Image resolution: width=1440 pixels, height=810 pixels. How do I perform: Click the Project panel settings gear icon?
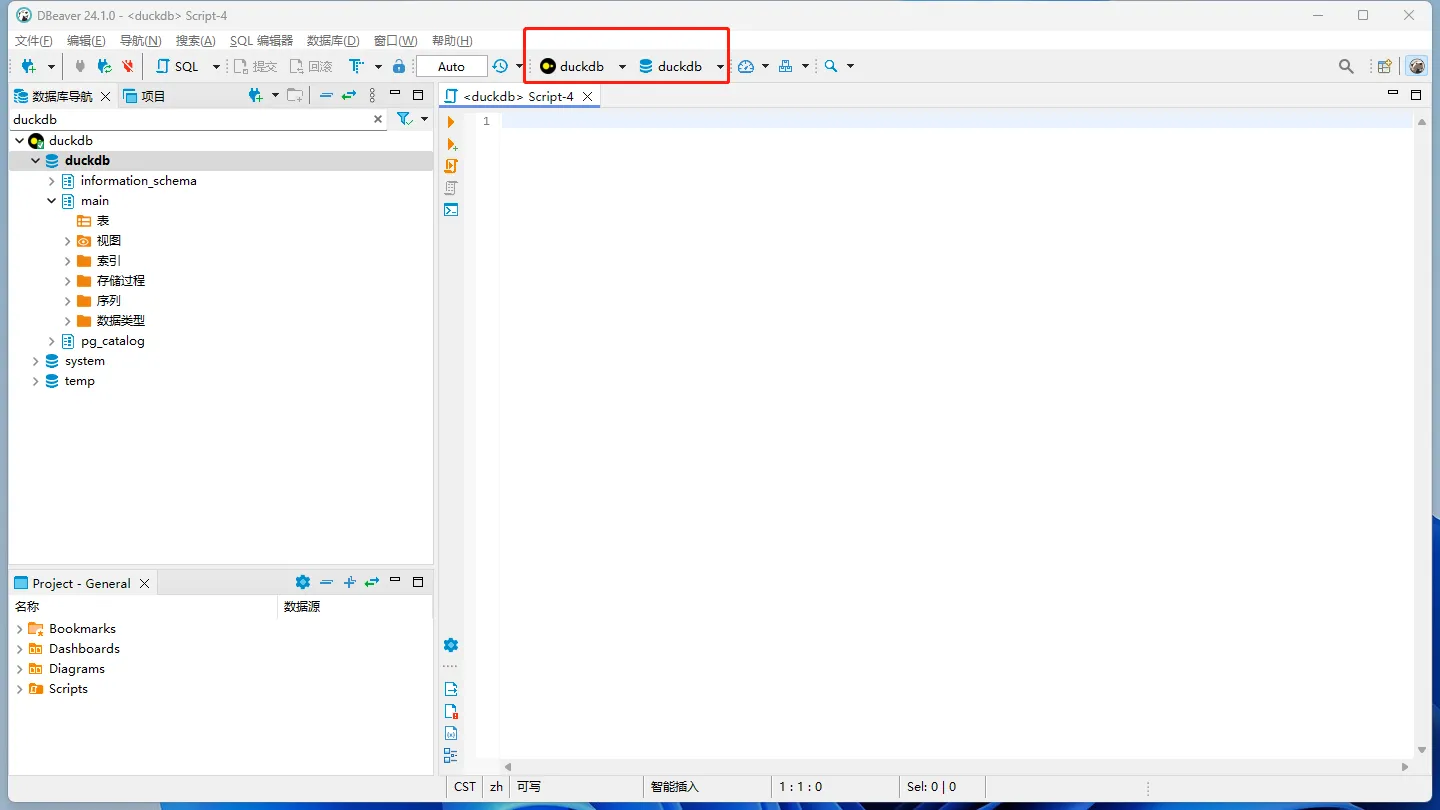click(303, 582)
